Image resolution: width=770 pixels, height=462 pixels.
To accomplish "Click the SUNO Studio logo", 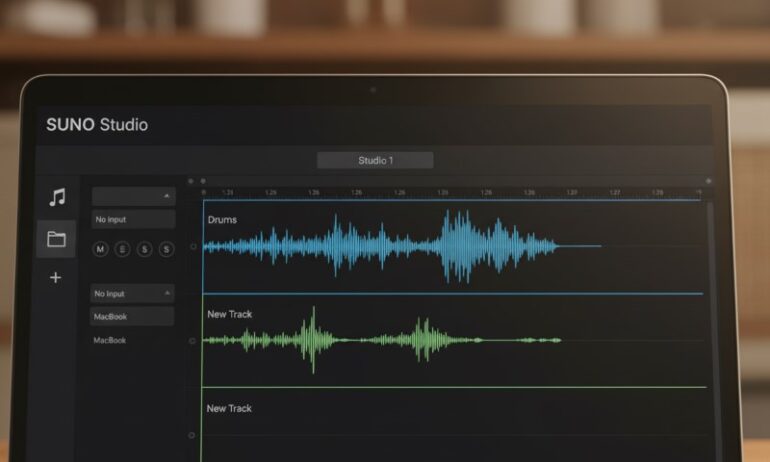I will [97, 125].
